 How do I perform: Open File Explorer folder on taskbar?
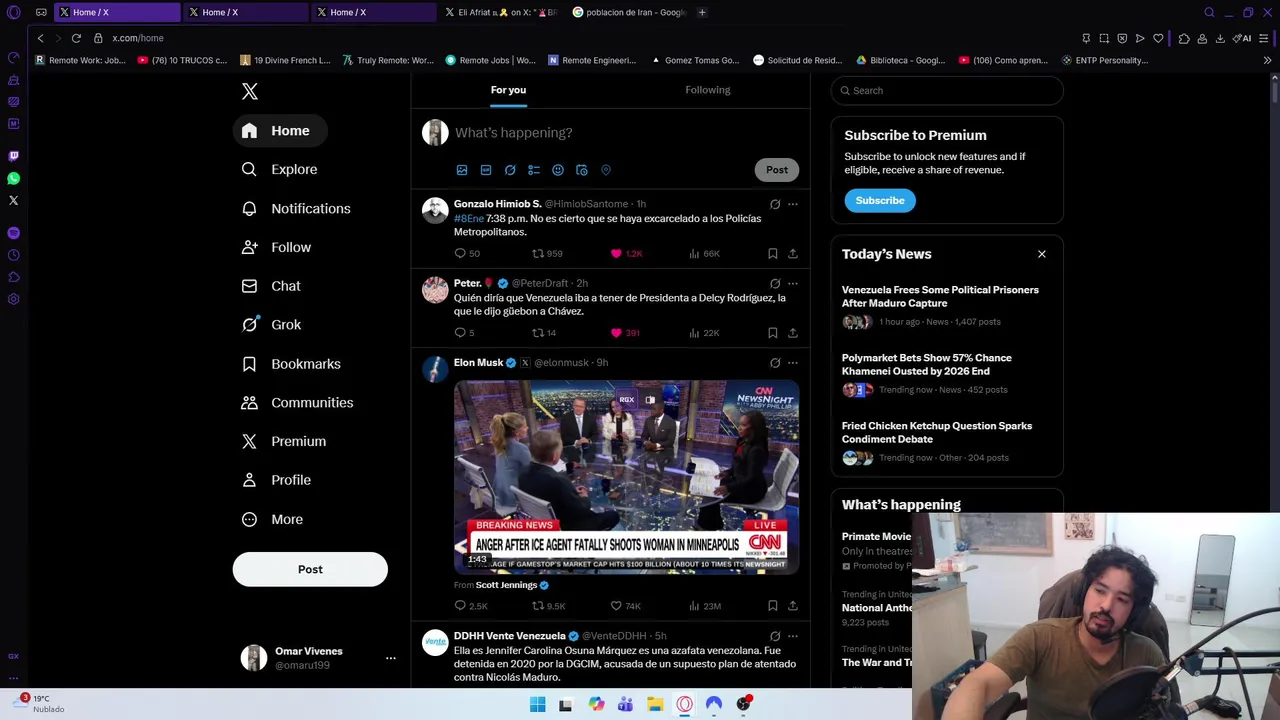[x=655, y=704]
